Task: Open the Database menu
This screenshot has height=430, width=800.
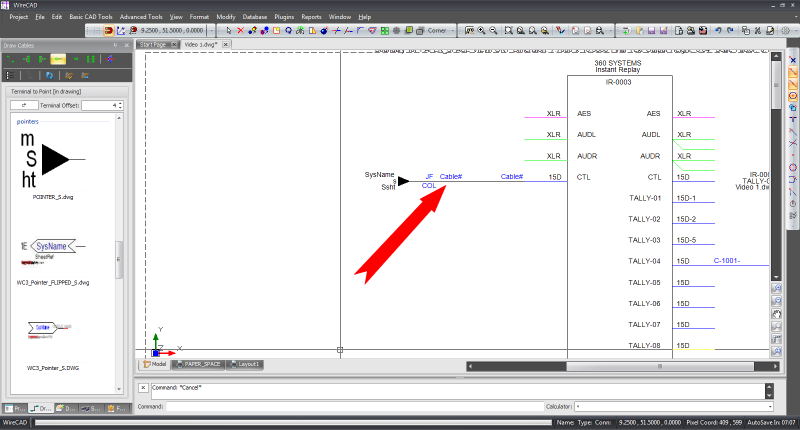Action: tap(255, 17)
